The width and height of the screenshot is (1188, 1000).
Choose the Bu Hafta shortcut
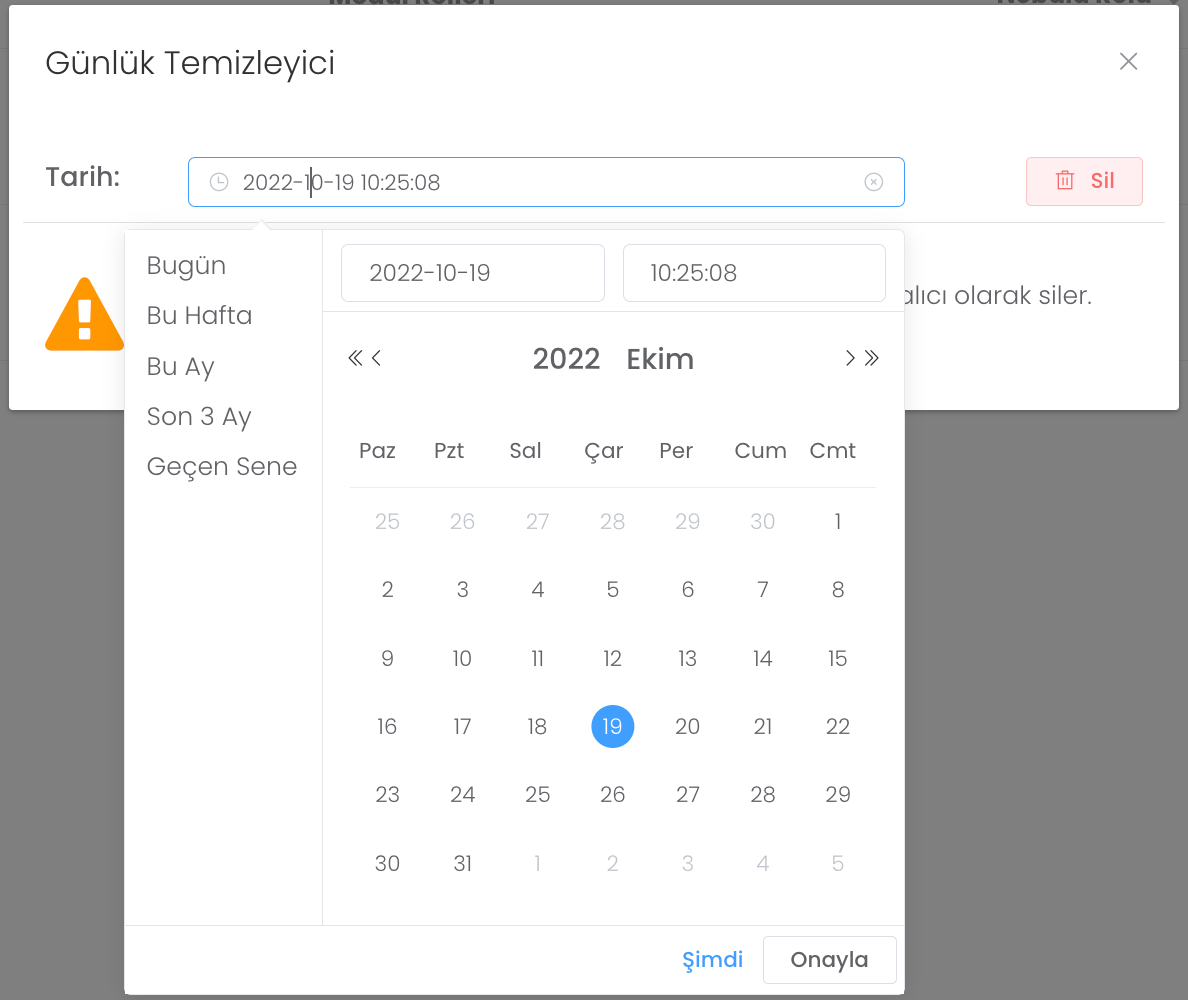click(x=199, y=316)
